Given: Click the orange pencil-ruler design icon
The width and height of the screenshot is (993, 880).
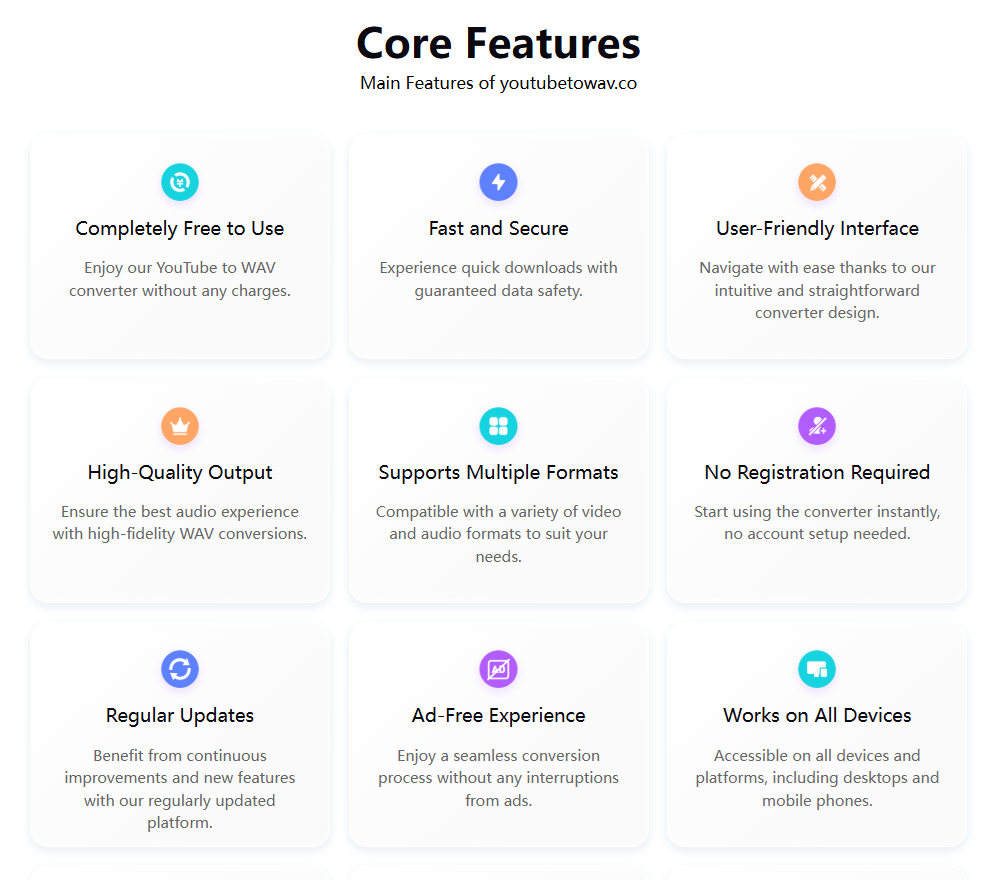Looking at the screenshot, I should point(817,182).
